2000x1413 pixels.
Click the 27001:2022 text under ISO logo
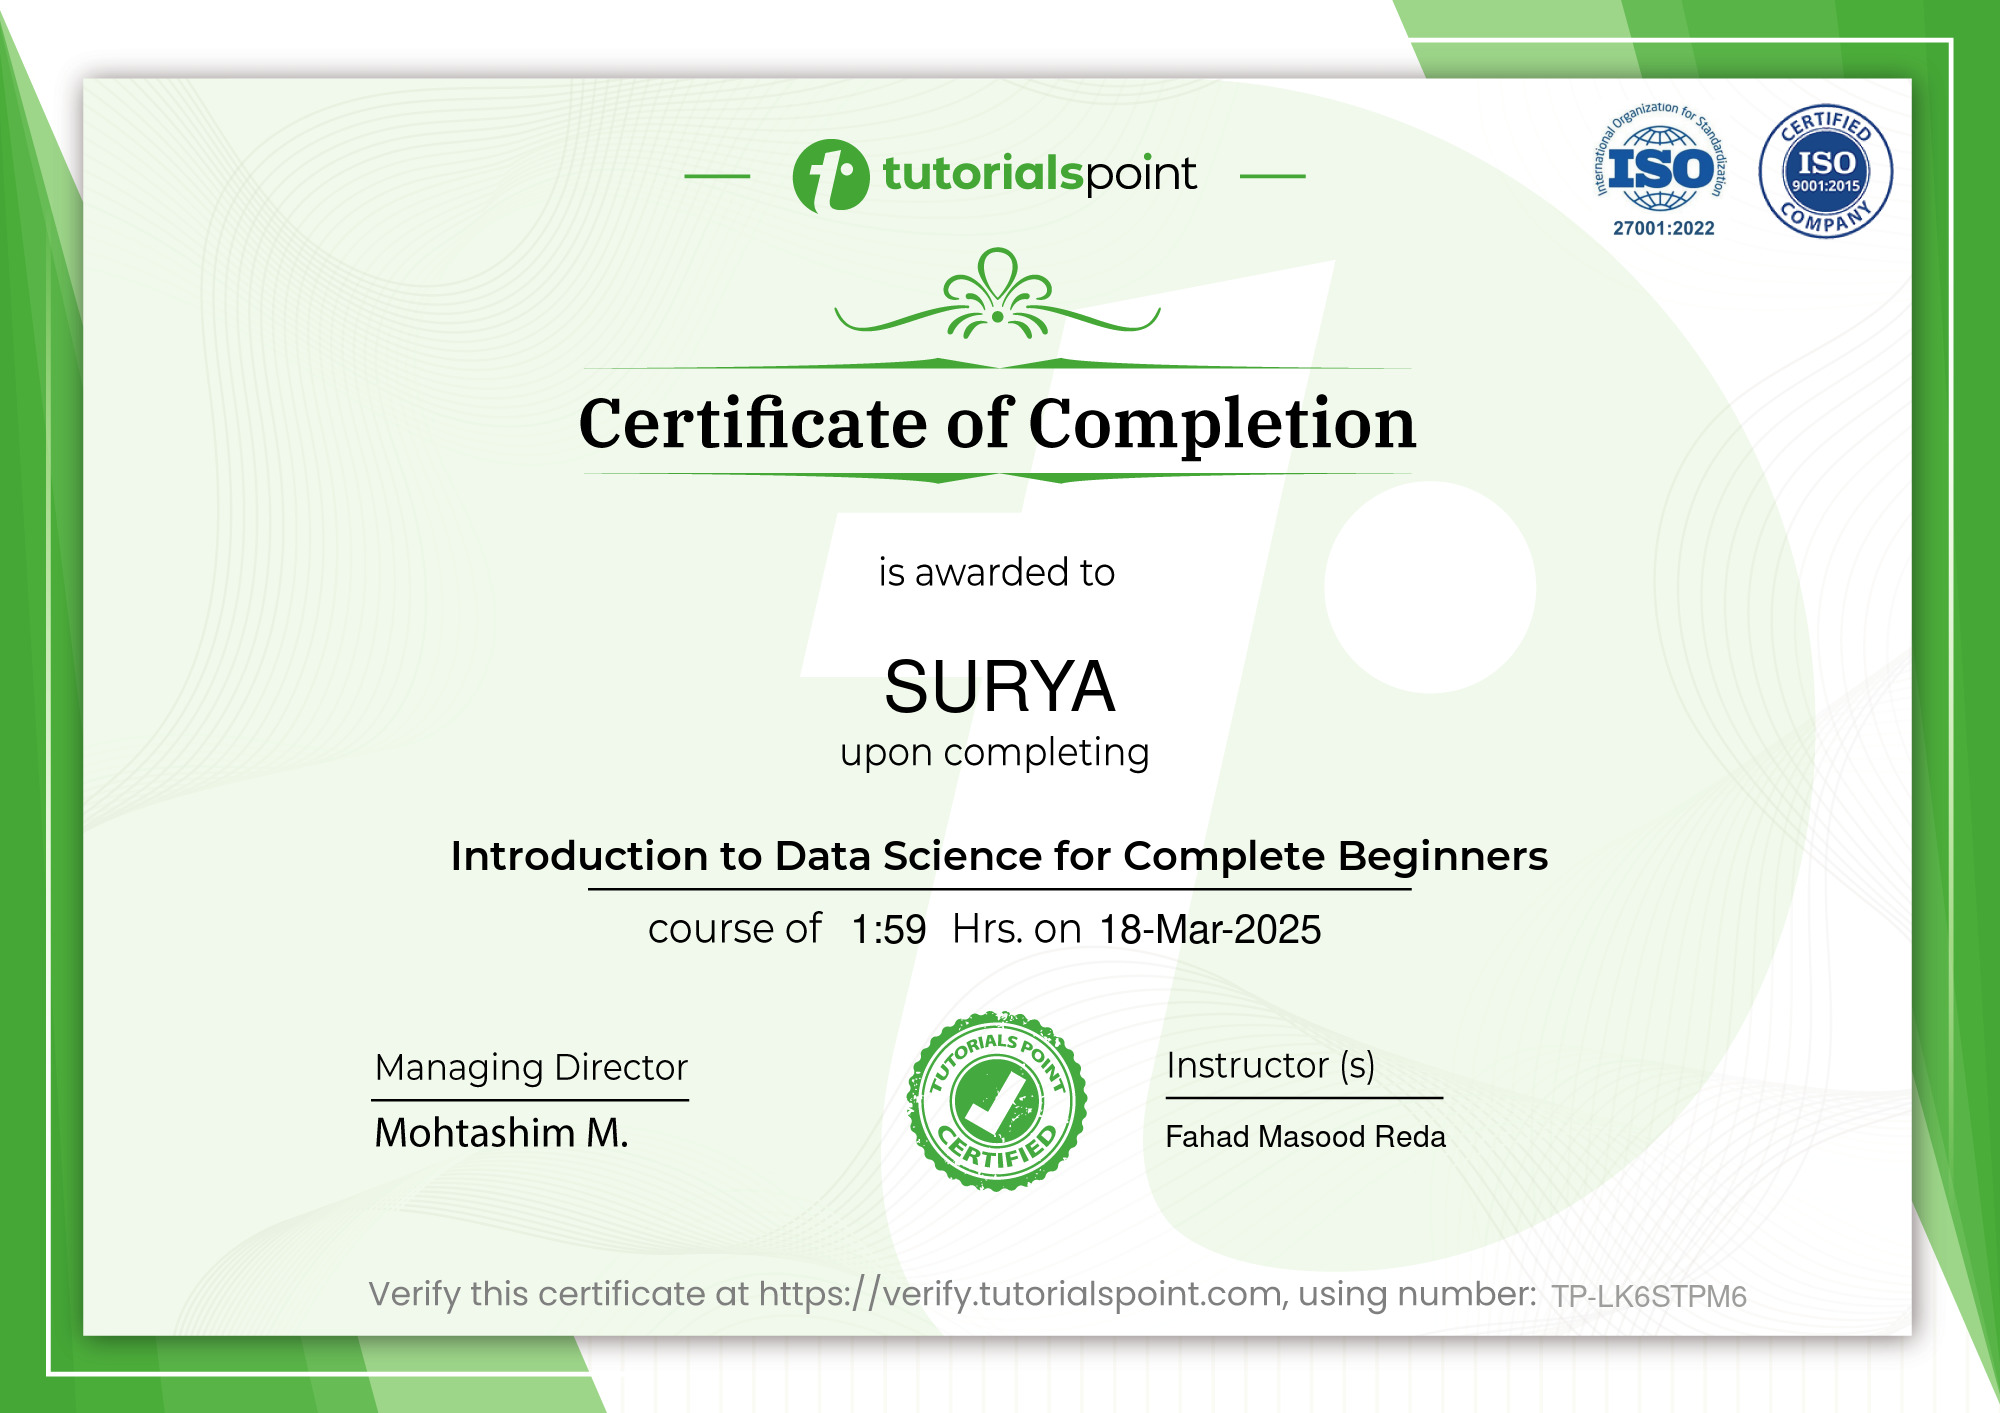click(x=1664, y=228)
